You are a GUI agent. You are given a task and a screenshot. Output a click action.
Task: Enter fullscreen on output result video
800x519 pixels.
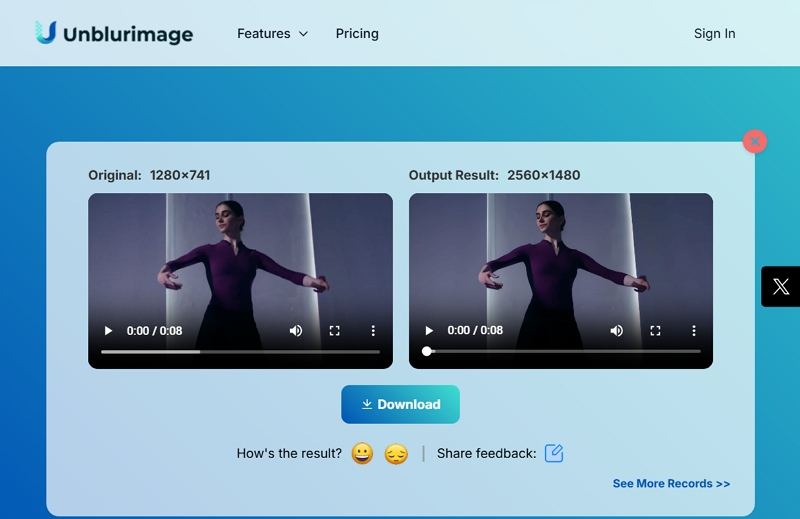[x=656, y=331]
